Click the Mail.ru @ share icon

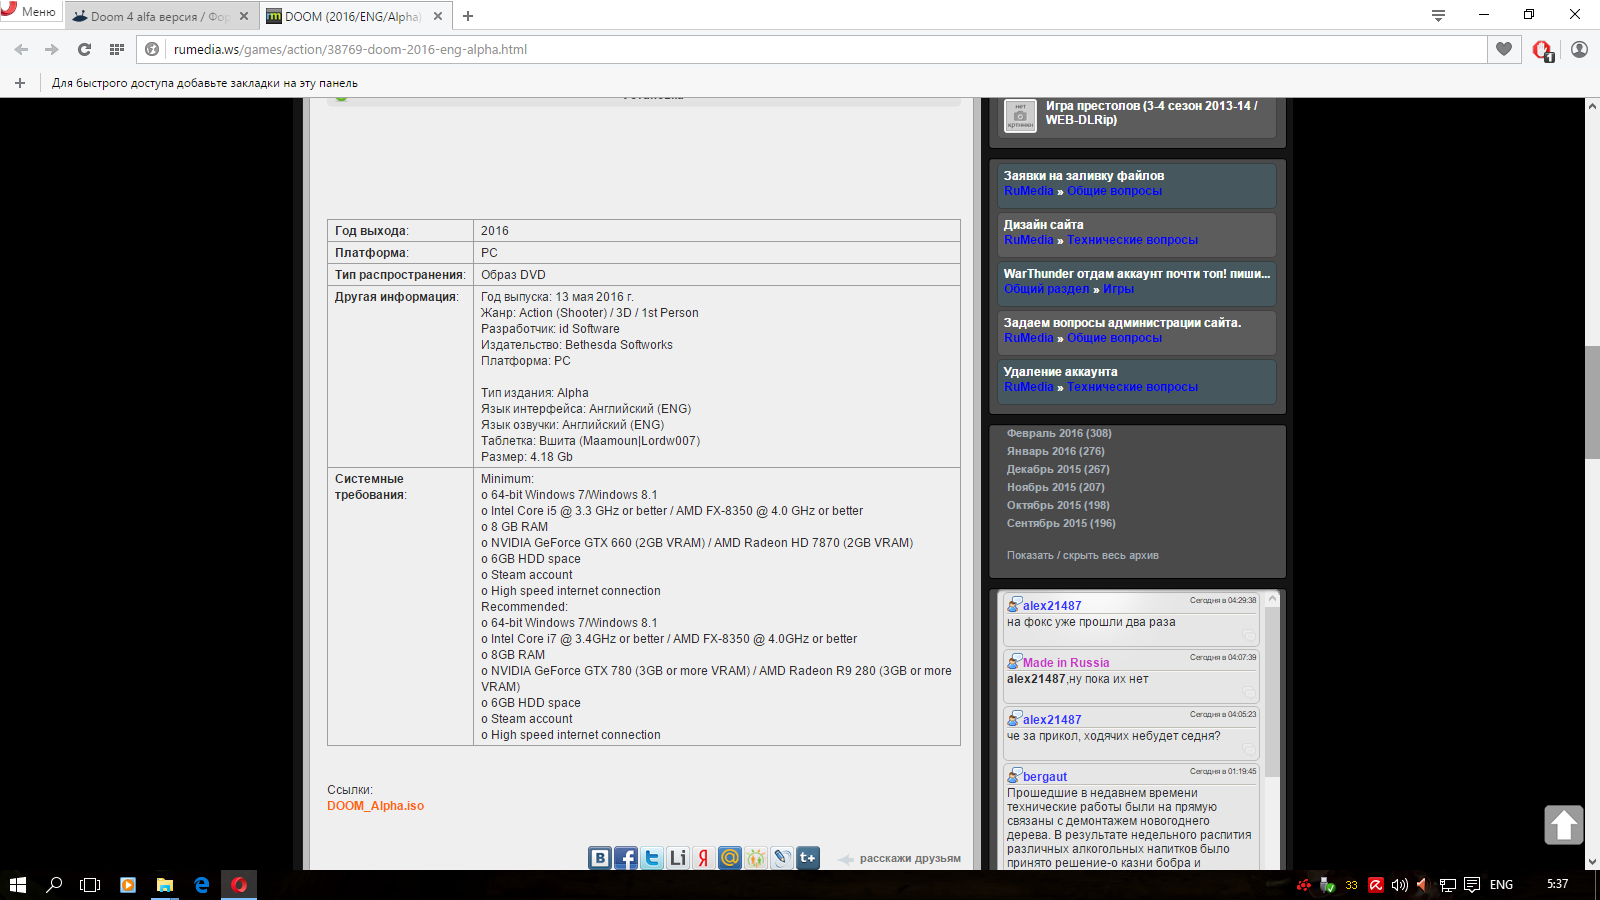pos(730,858)
